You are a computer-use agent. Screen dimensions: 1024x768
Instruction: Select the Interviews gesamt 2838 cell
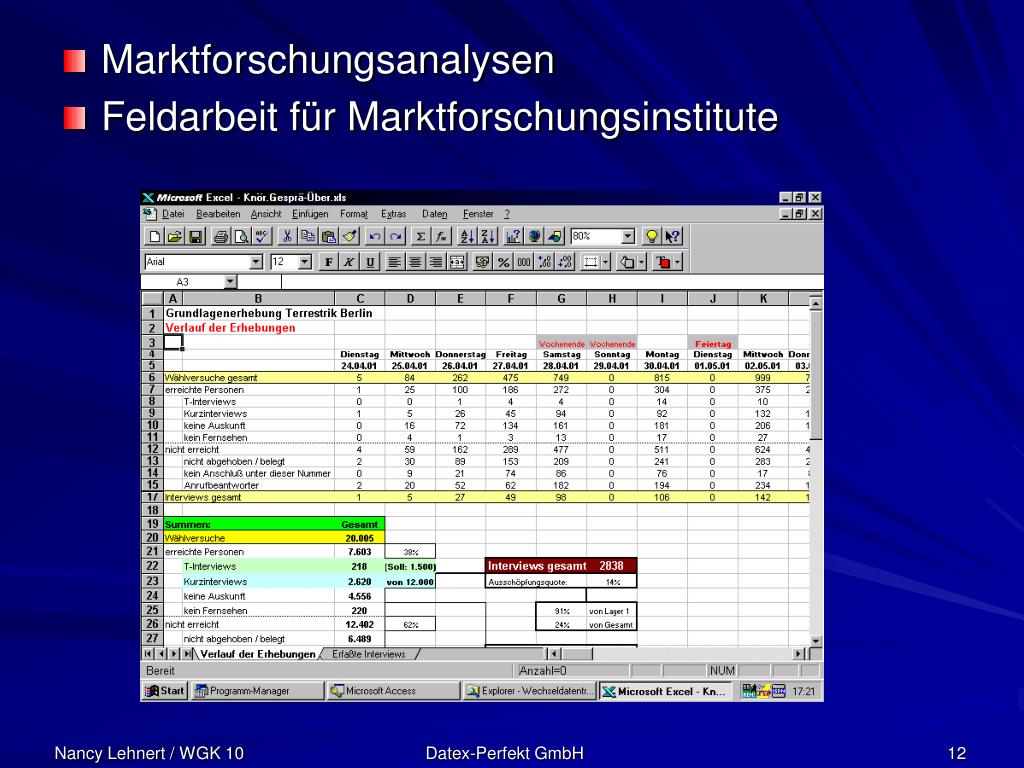561,566
